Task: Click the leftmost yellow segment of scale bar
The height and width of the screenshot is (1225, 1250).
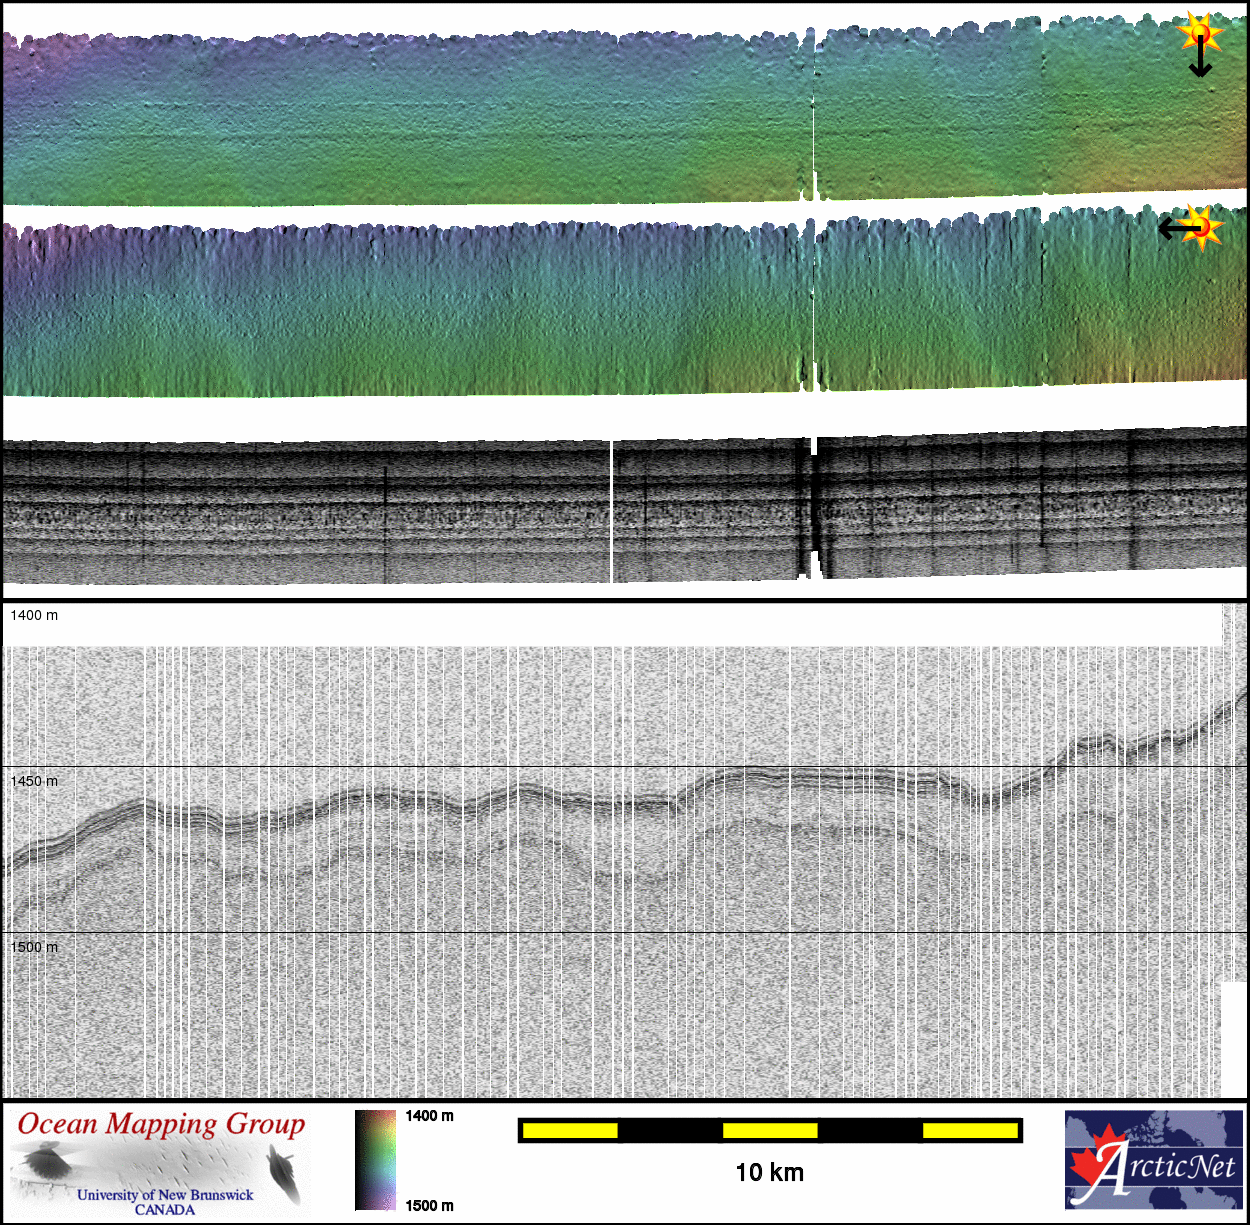Action: tap(570, 1130)
